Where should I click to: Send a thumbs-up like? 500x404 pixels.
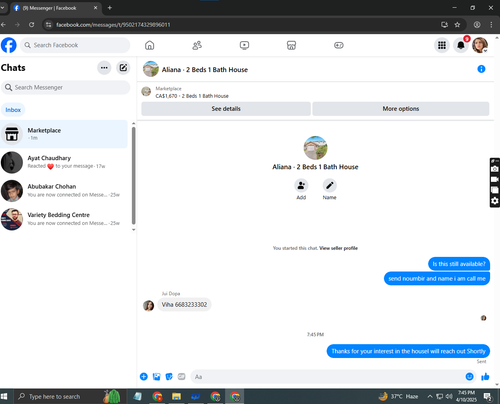tap(485, 377)
